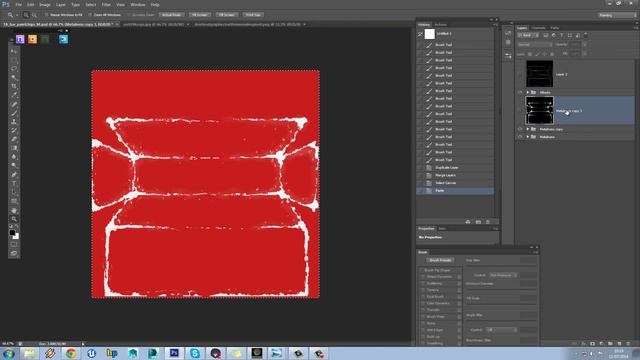This screenshot has height=360, width=640.
Task: Click the Minimum Diameter slider in Brush panel
Action: point(501,289)
